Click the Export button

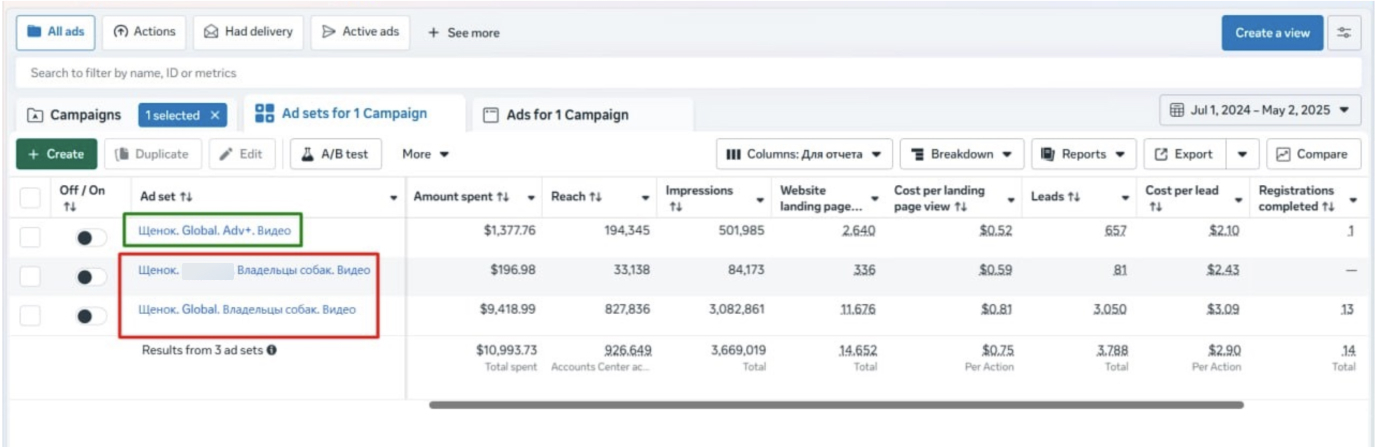(1185, 154)
